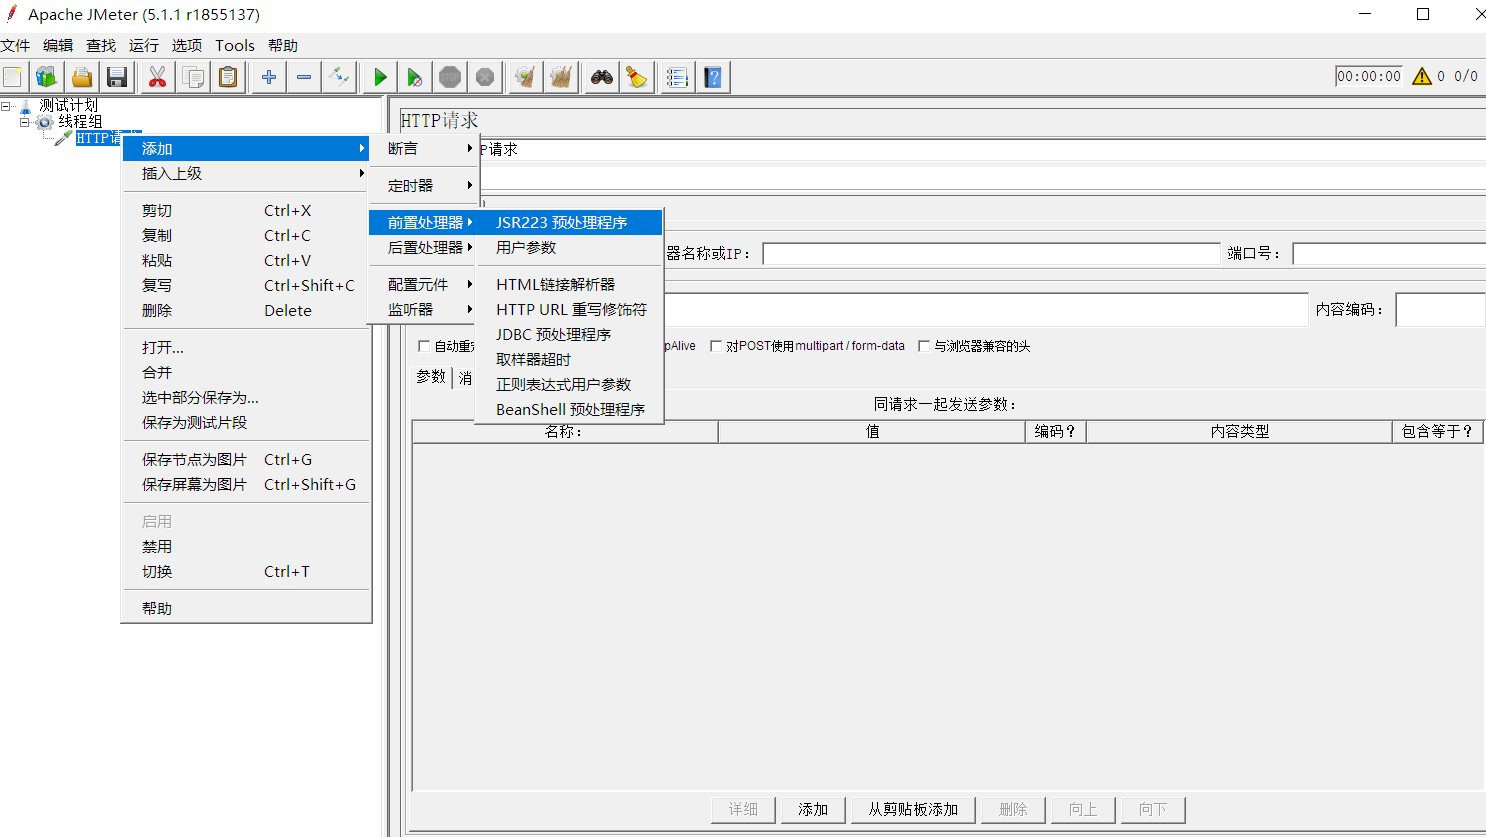
Task: Reset search with the yellow broom icon
Action: coord(637,77)
